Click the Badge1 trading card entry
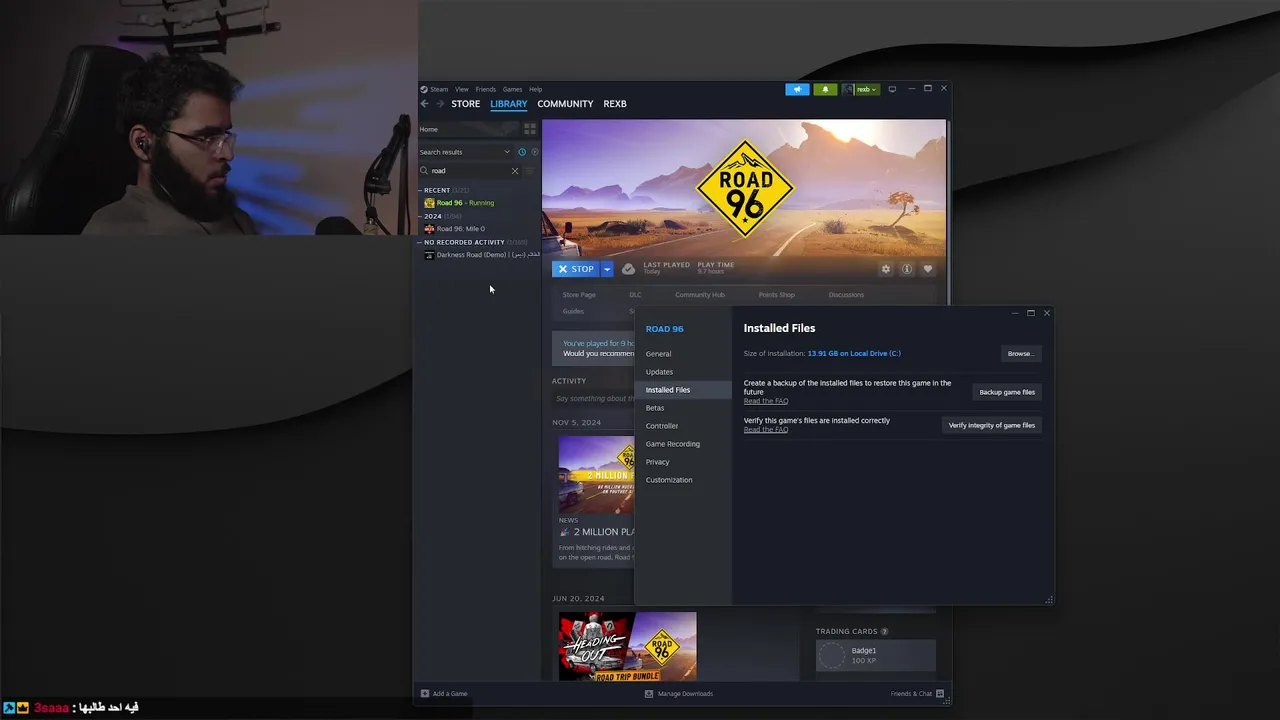The image size is (1280, 720). pyautogui.click(x=876, y=655)
